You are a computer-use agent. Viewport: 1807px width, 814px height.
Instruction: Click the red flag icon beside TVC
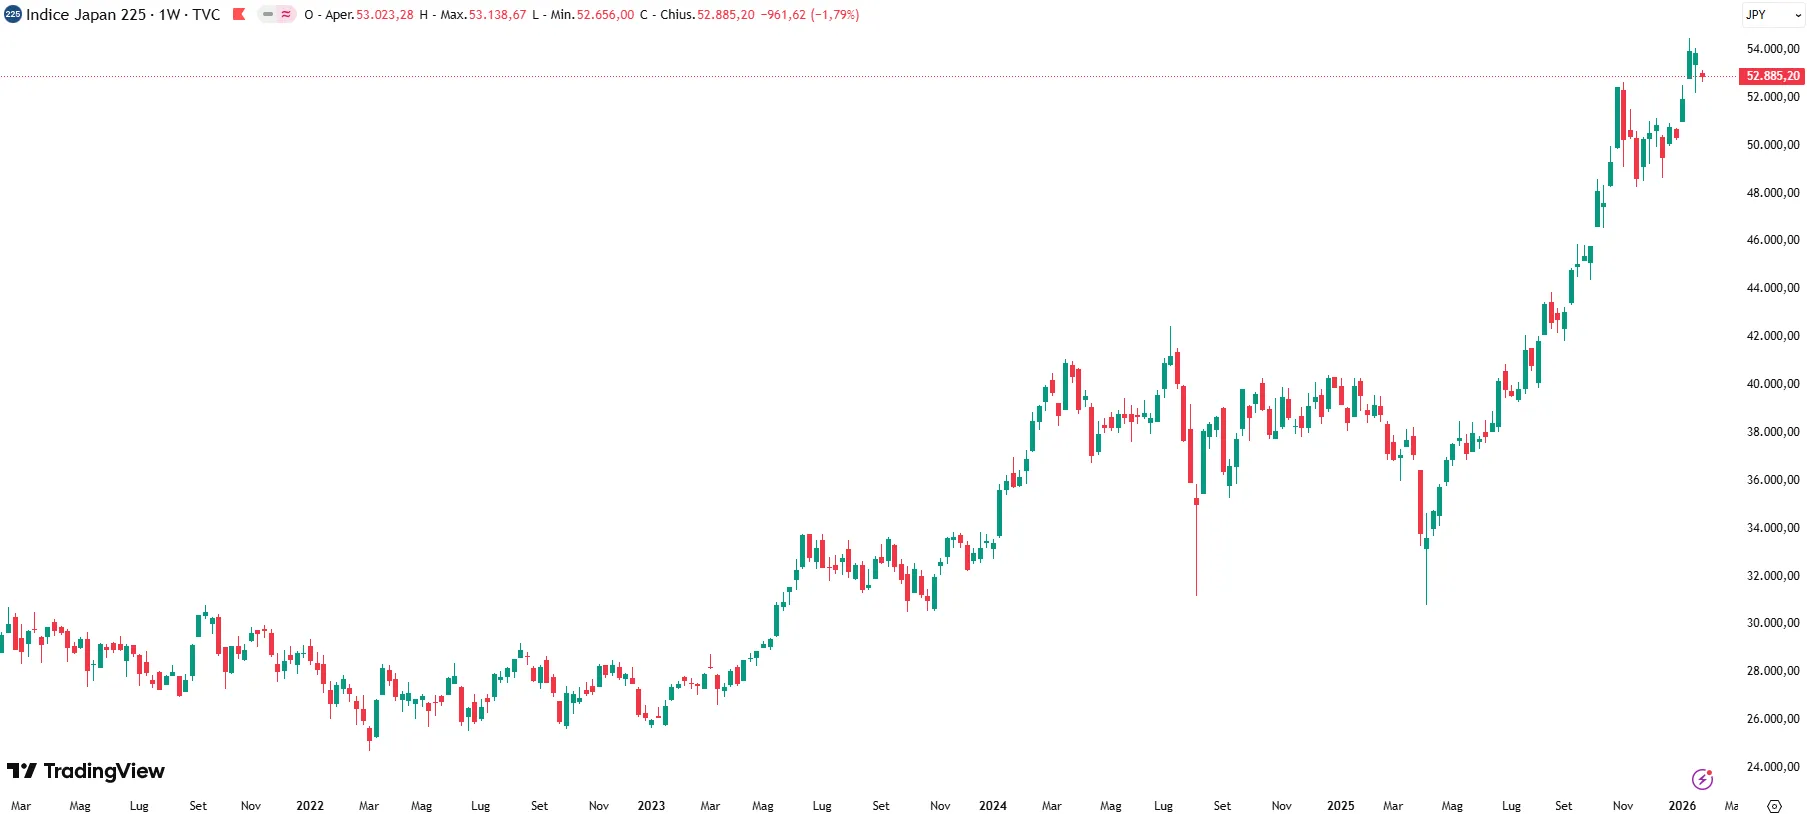click(239, 15)
